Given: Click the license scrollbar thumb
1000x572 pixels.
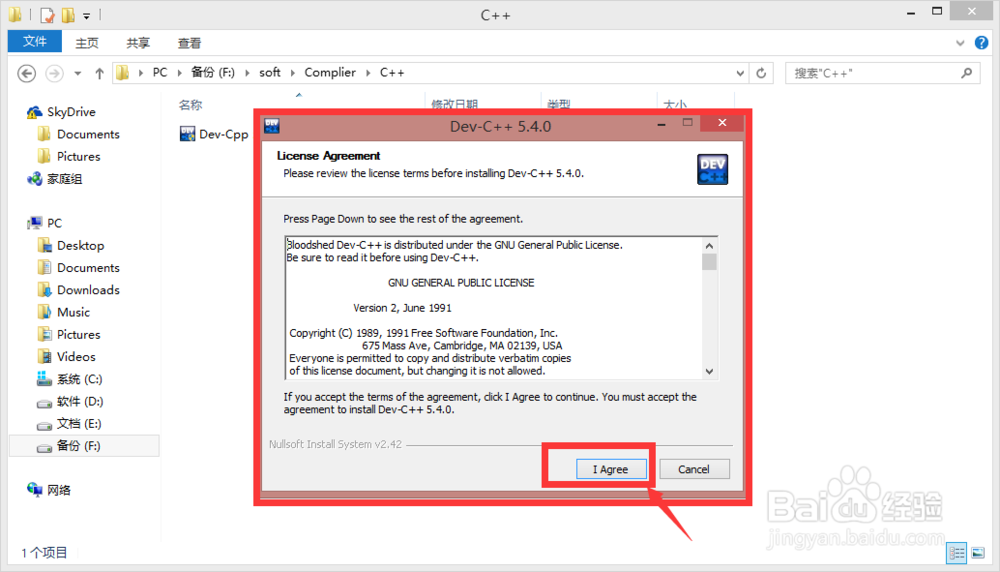Looking at the screenshot, I should pyautogui.click(x=709, y=262).
